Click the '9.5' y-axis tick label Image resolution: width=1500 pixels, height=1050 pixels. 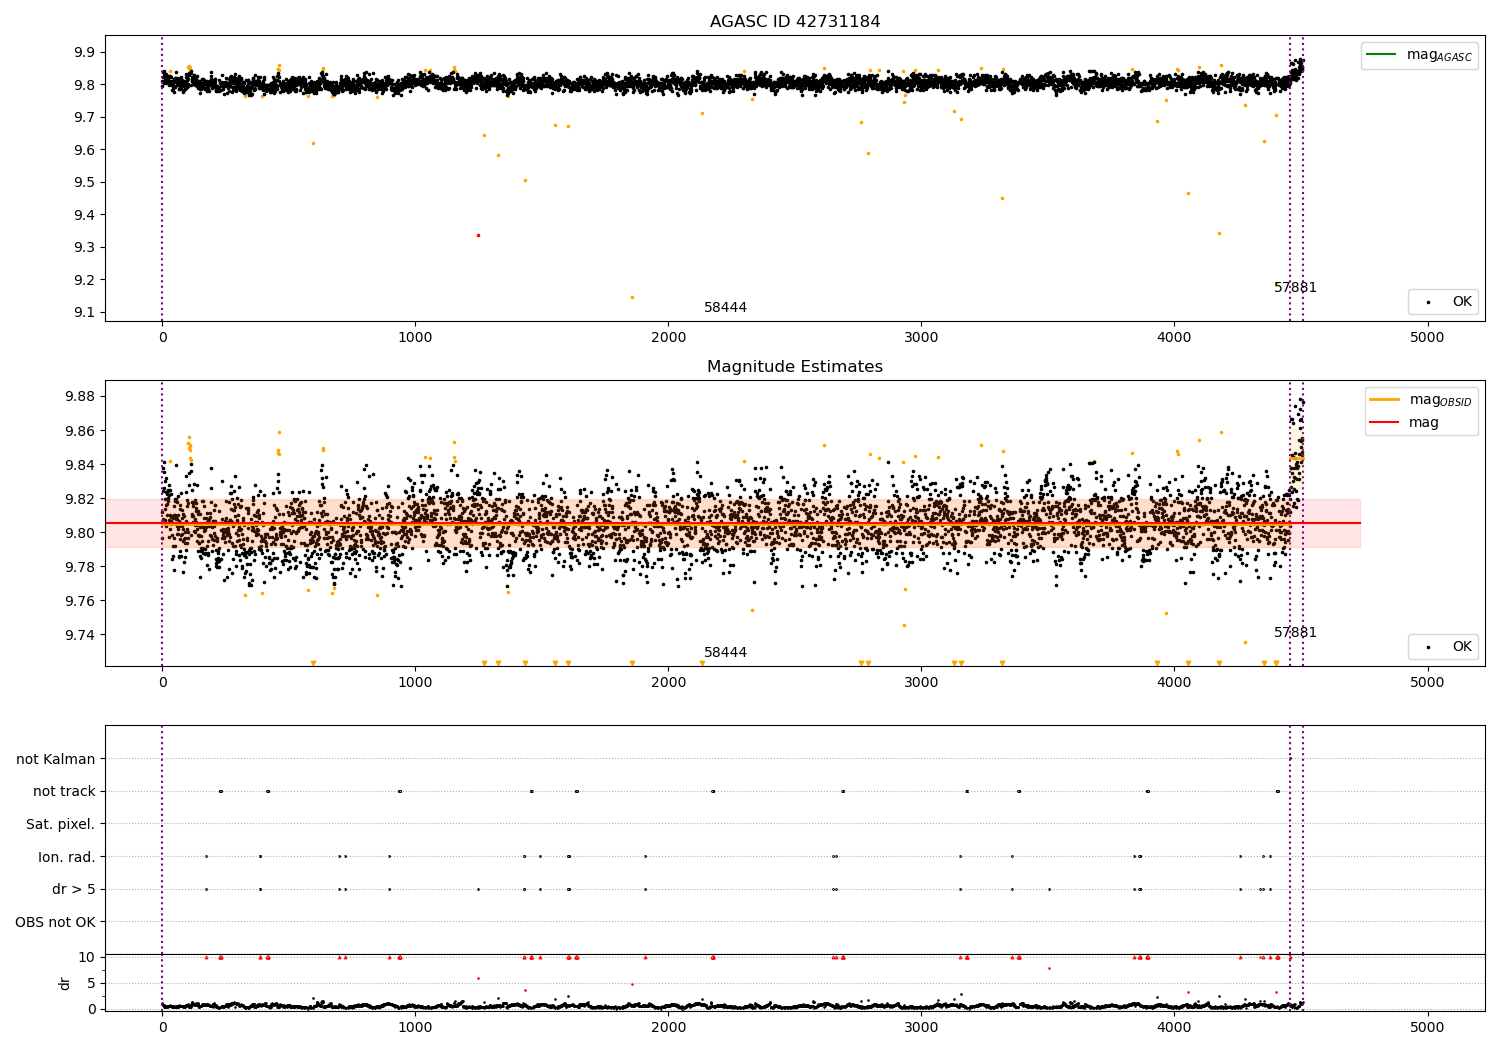pos(85,182)
